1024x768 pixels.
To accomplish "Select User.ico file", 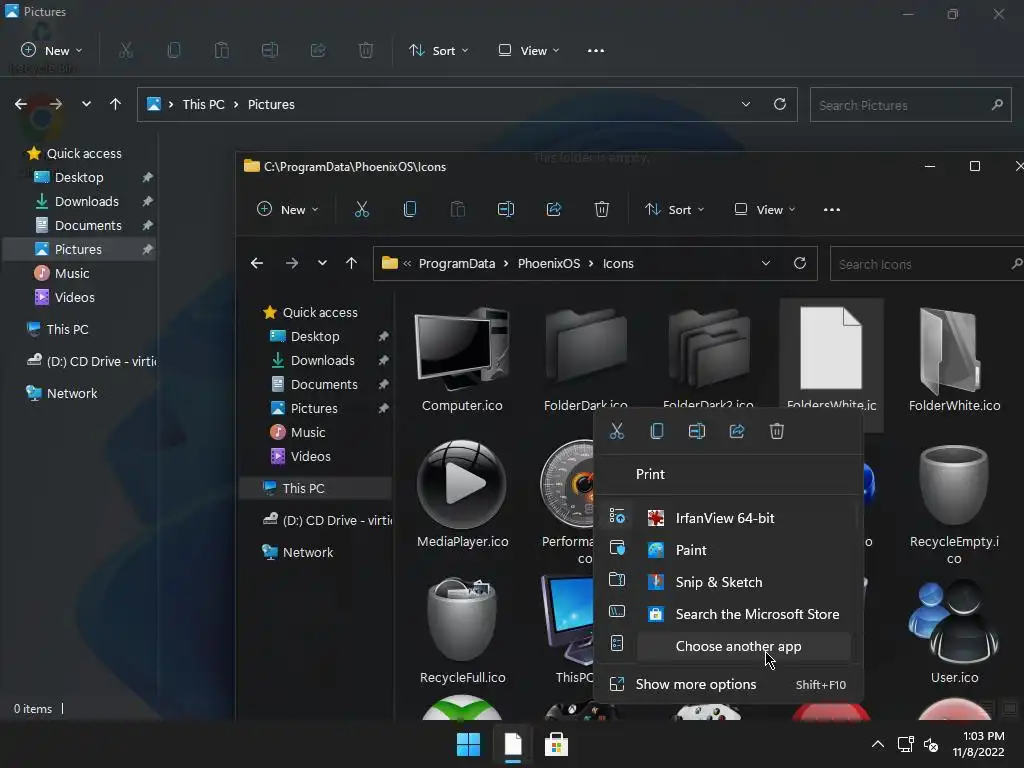I will tap(954, 630).
